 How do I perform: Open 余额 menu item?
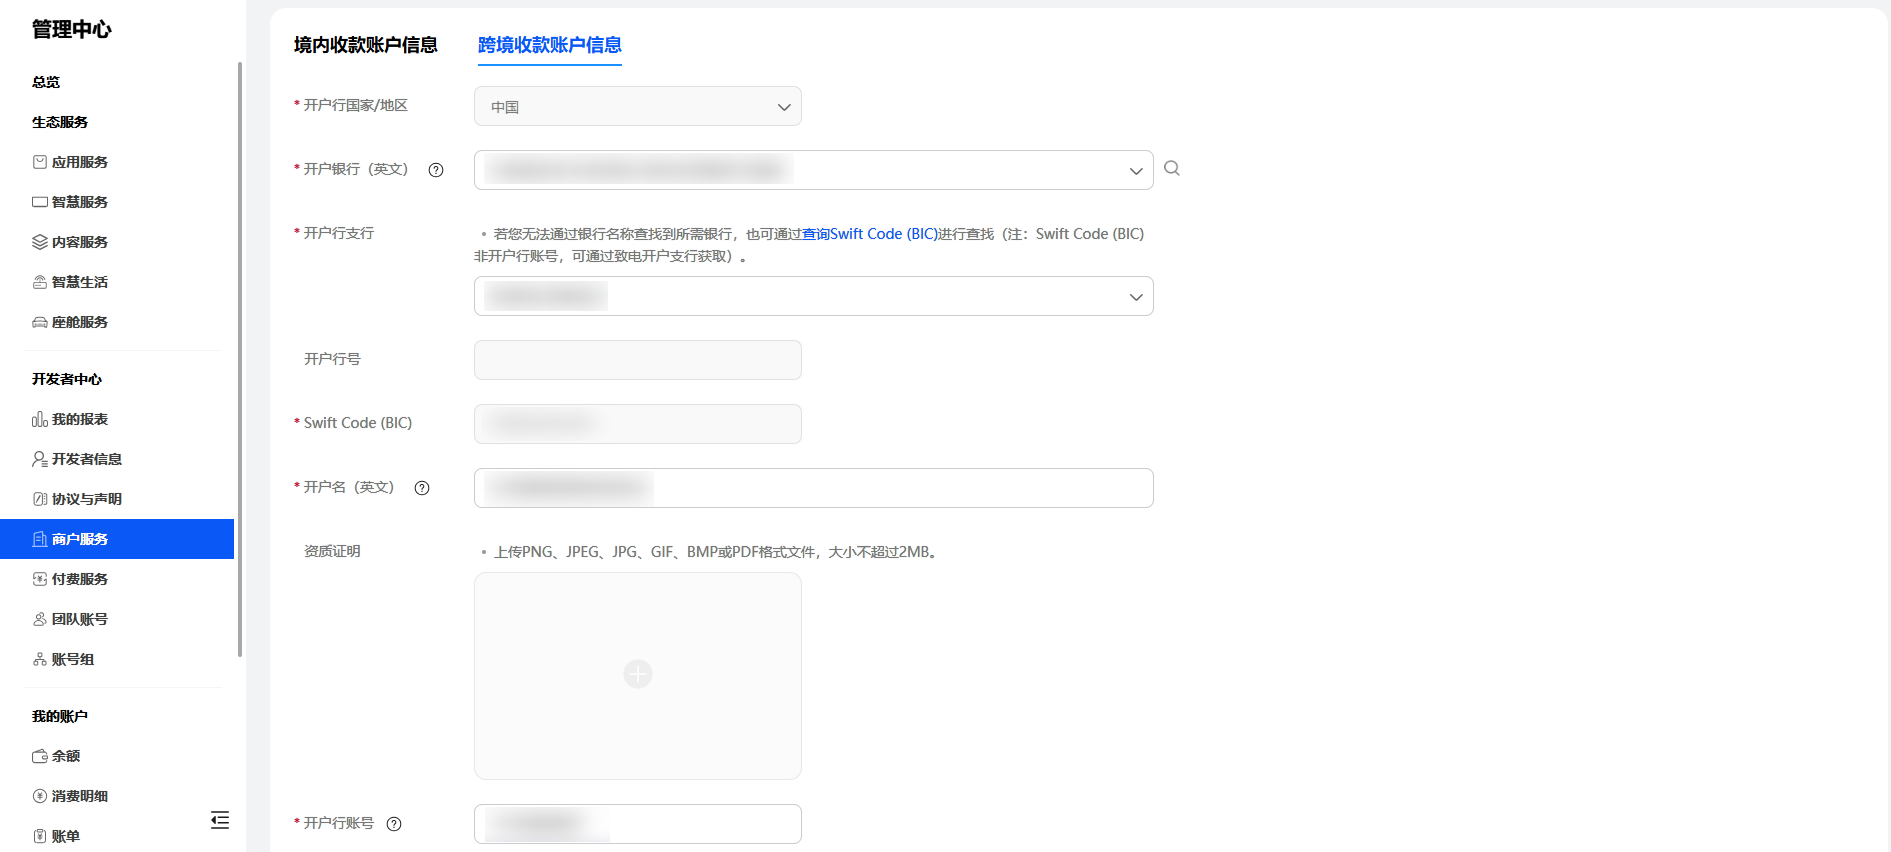pos(66,756)
